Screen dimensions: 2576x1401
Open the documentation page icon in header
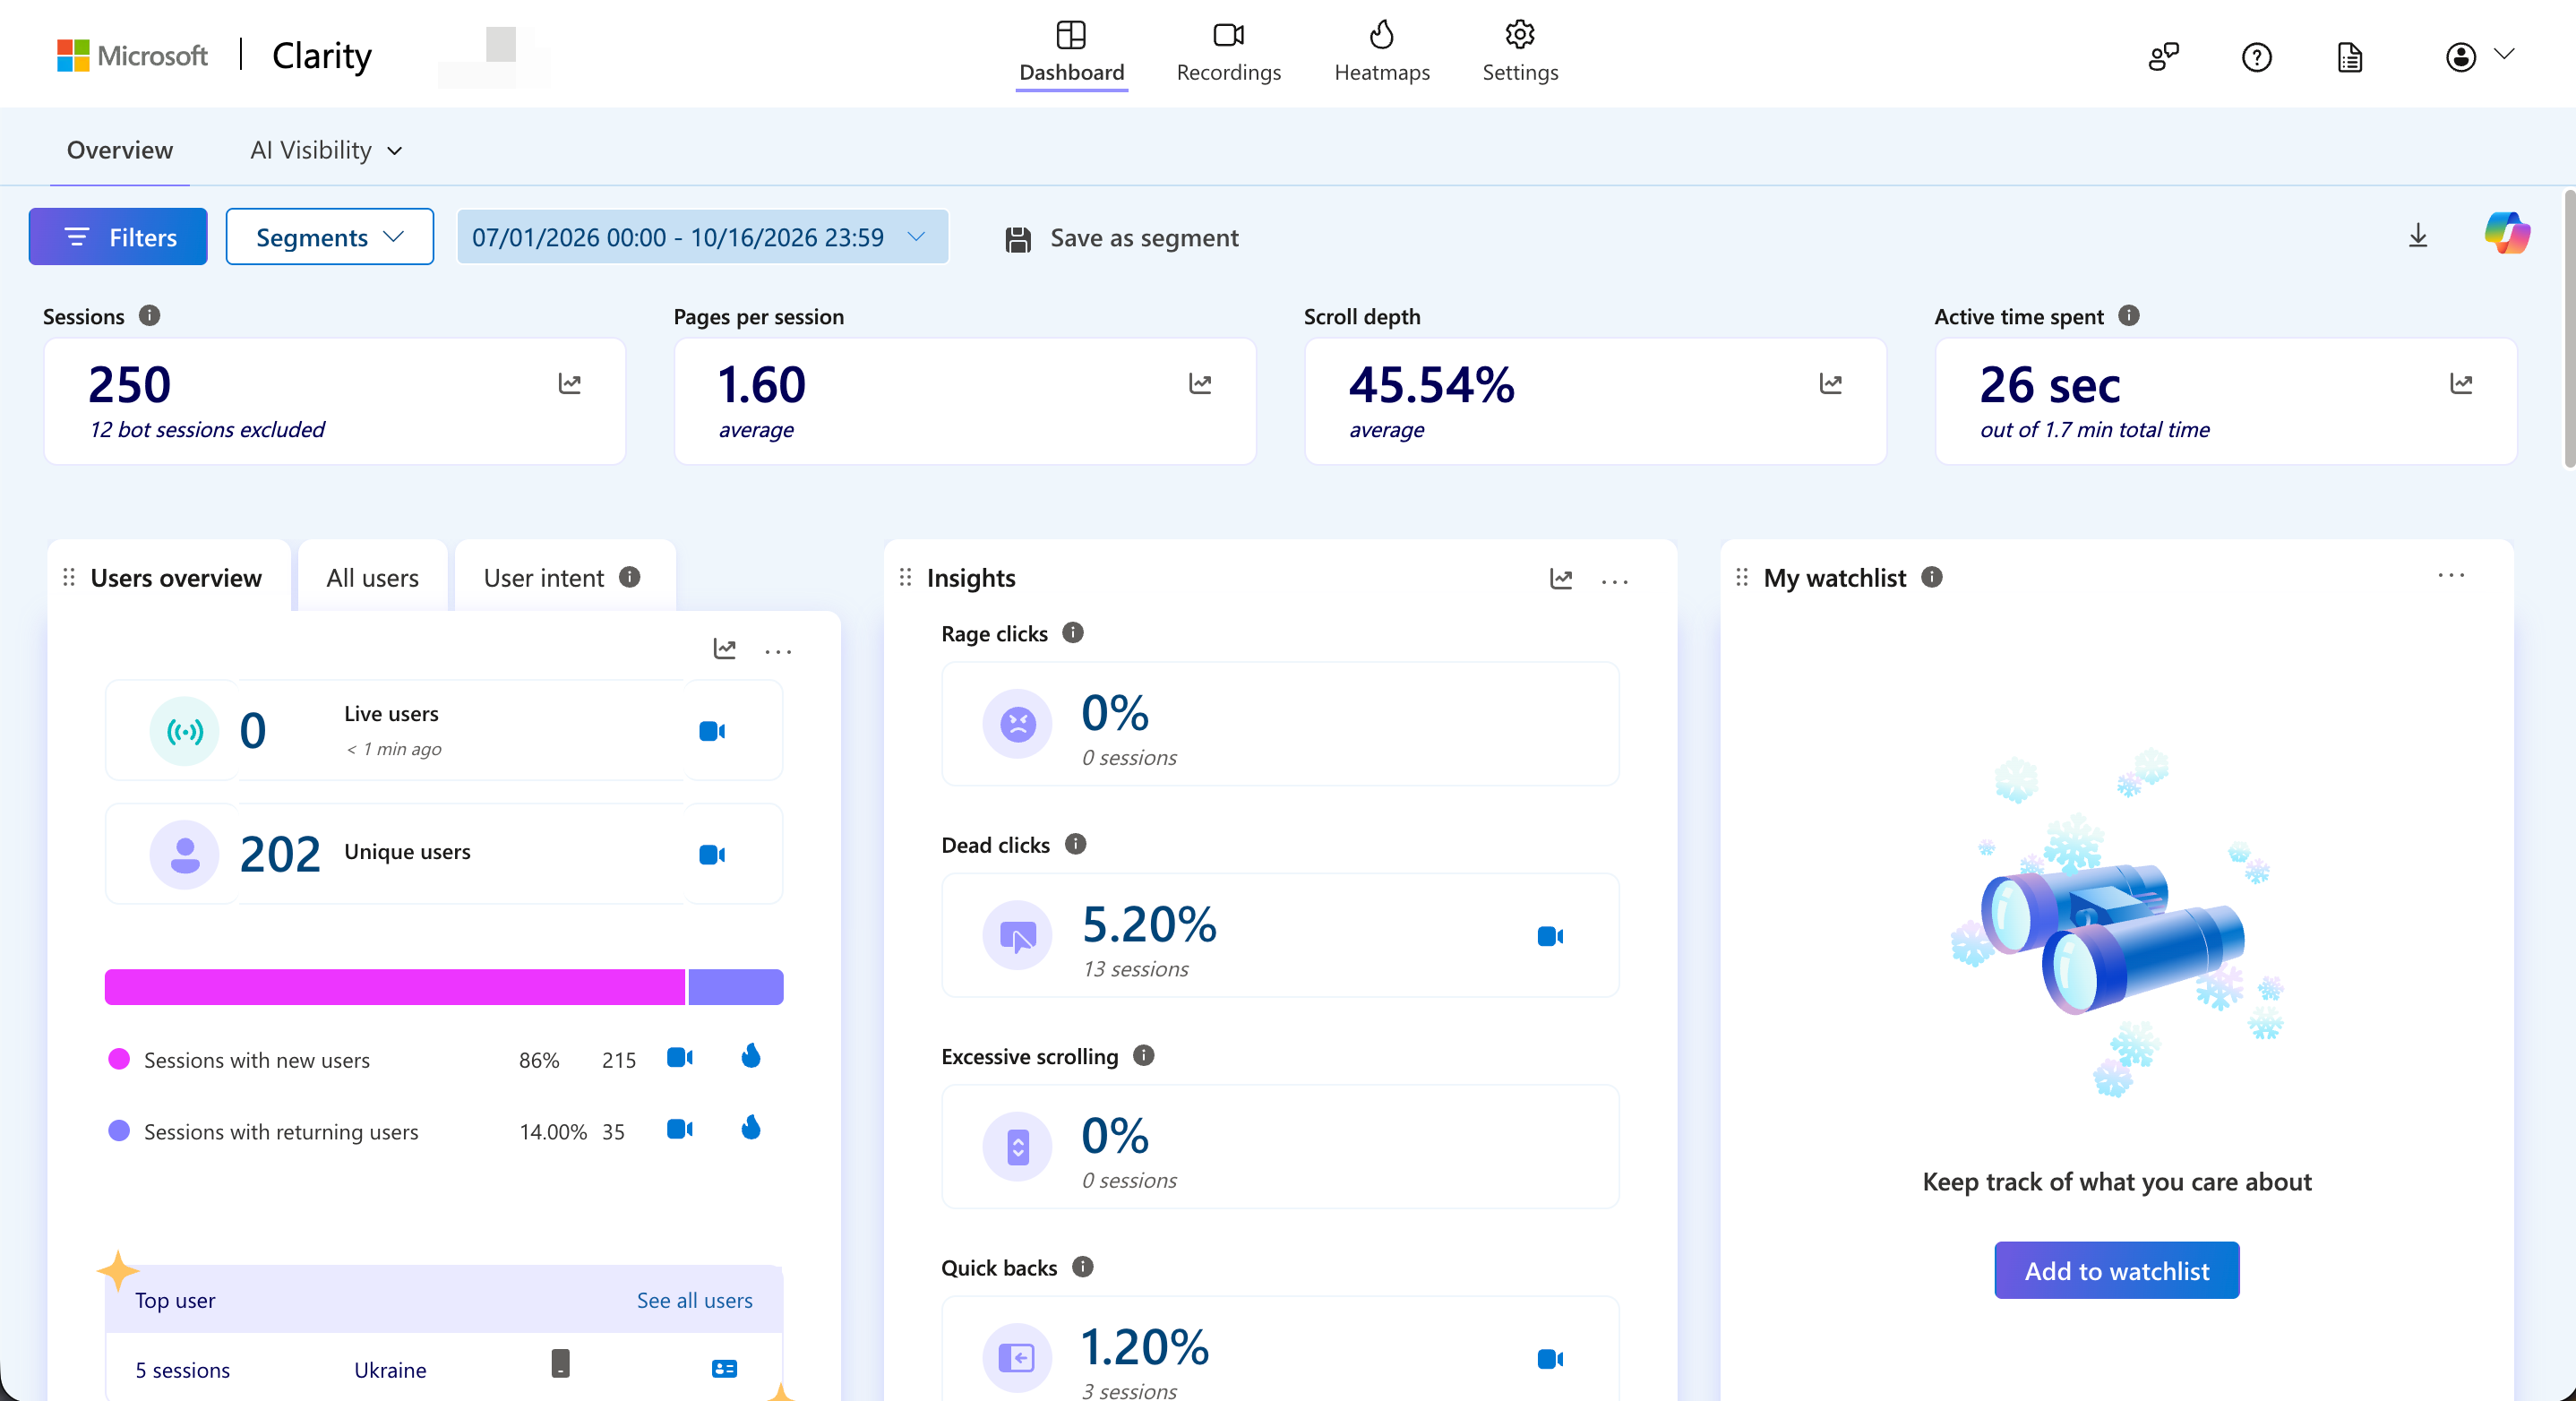tap(2350, 57)
